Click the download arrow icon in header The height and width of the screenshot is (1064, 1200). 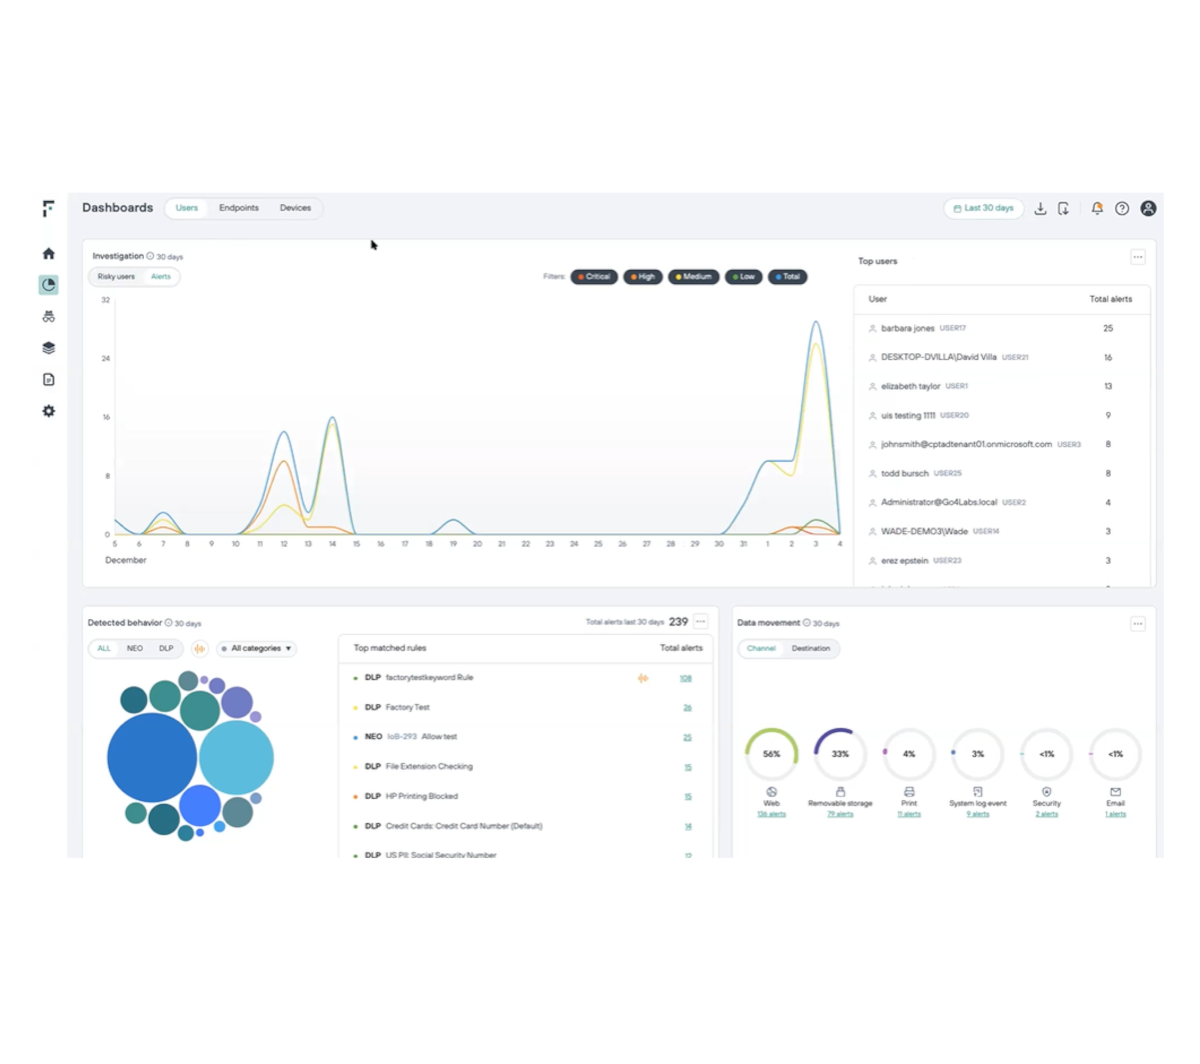1040,208
